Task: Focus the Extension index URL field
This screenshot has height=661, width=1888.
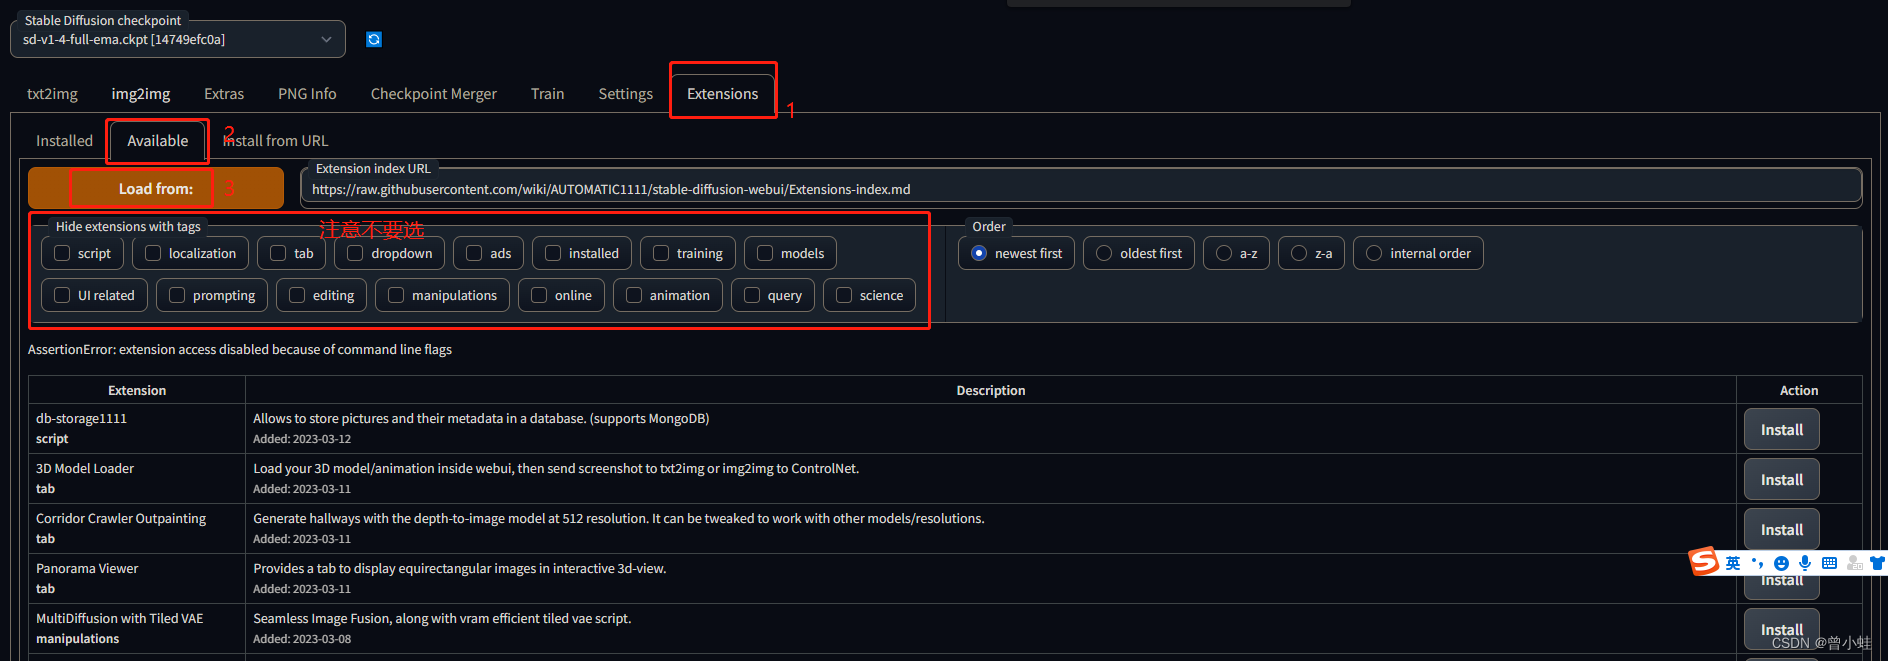Action: pyautogui.click(x=1081, y=189)
